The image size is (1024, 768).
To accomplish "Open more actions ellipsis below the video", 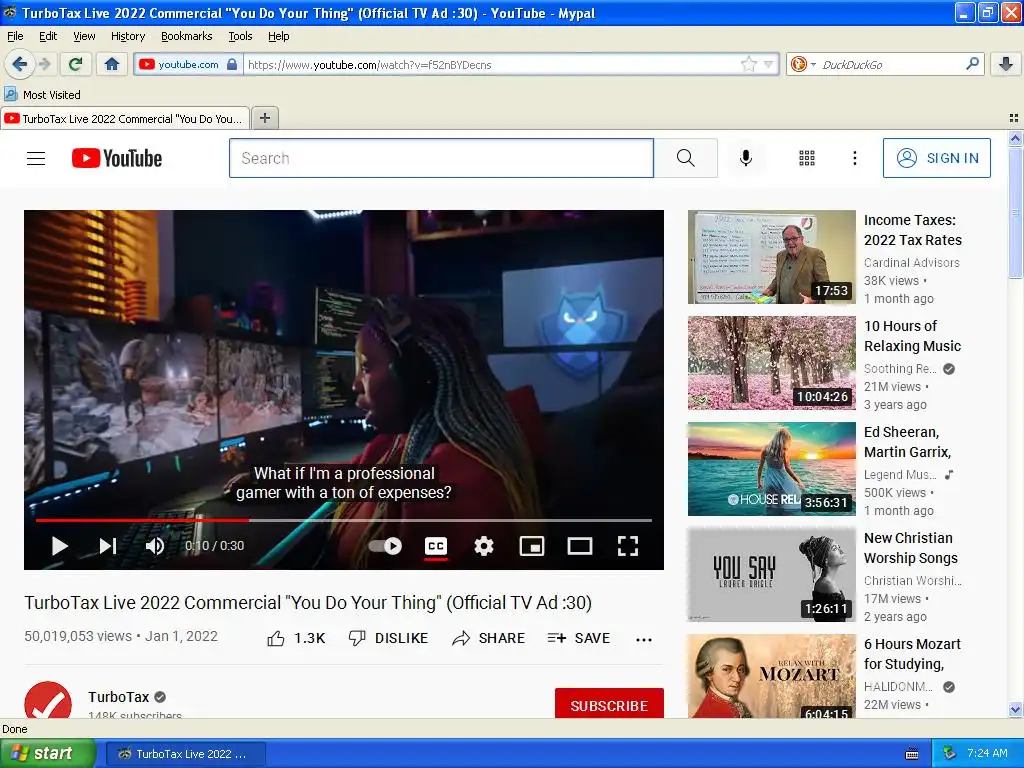I will click(x=643, y=639).
